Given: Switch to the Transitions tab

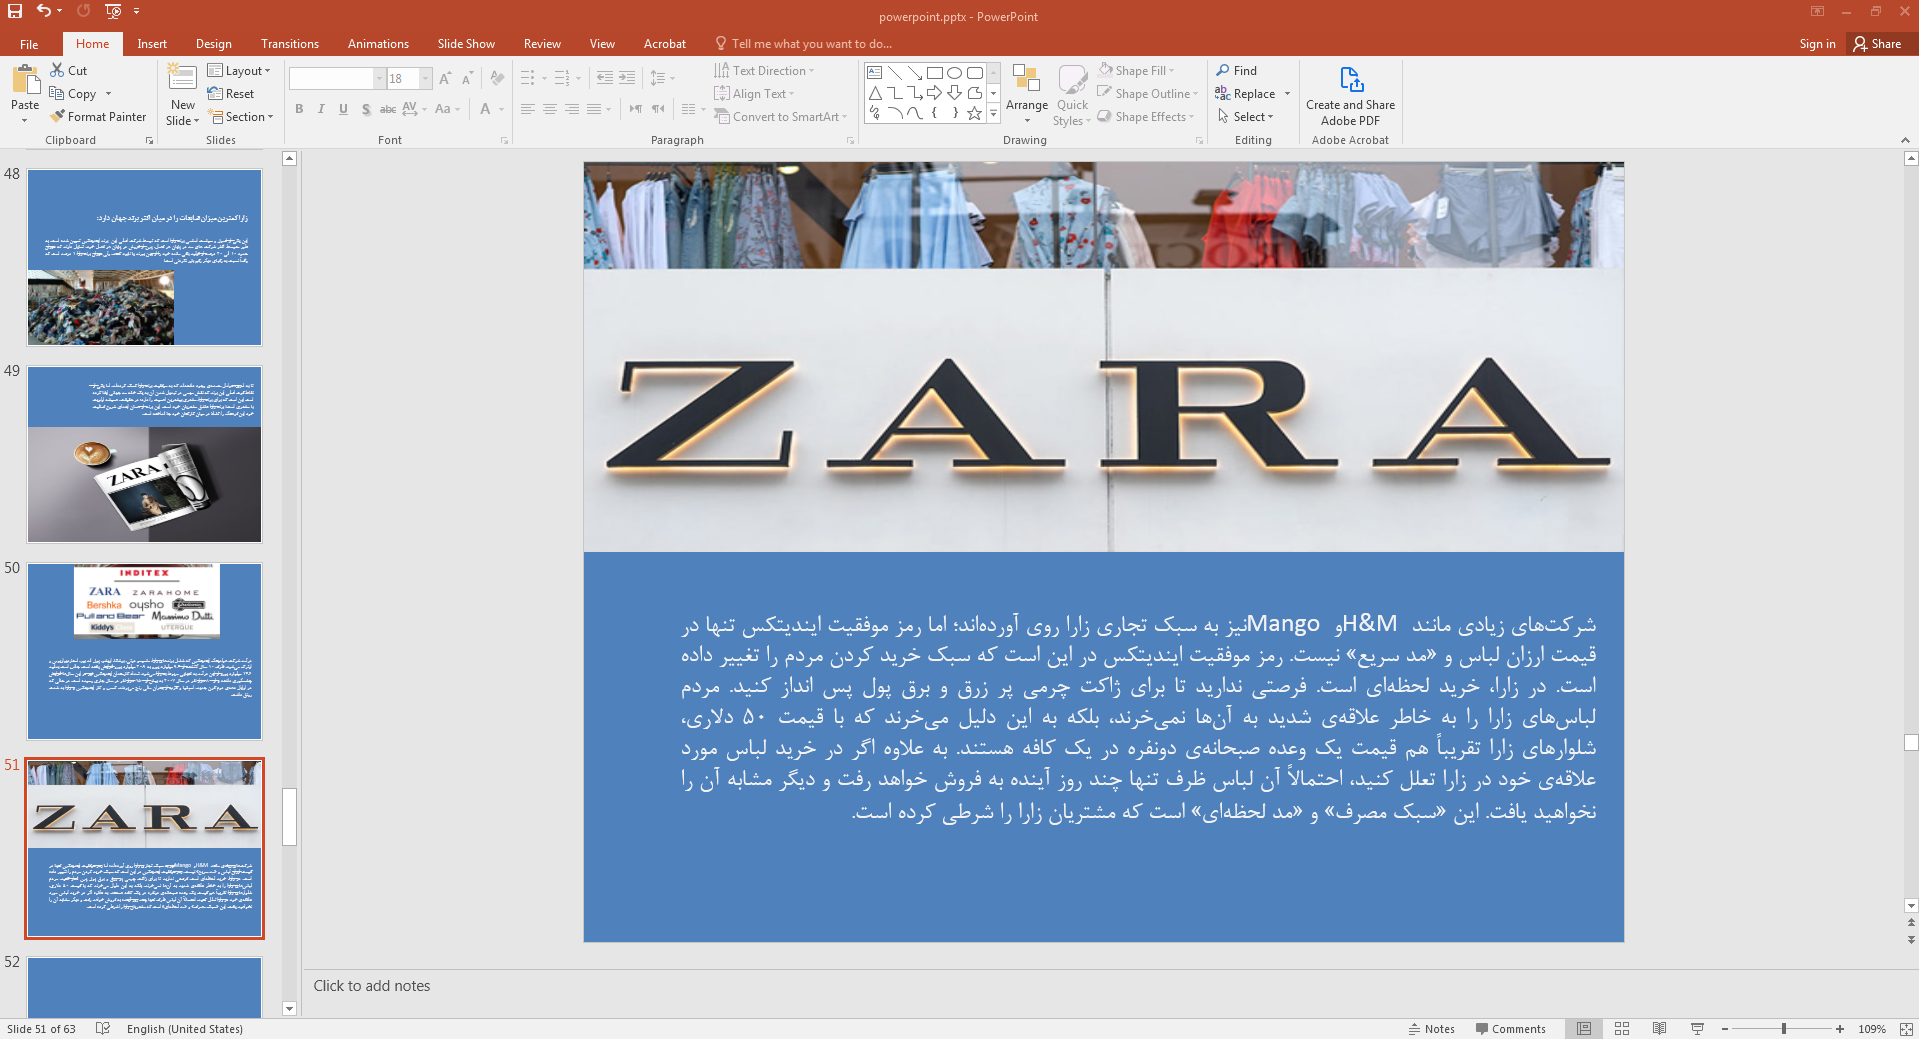Looking at the screenshot, I should [290, 44].
